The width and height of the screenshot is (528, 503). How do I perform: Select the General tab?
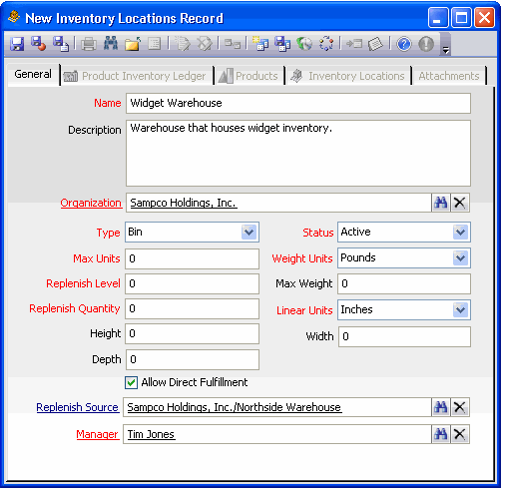[x=33, y=74]
